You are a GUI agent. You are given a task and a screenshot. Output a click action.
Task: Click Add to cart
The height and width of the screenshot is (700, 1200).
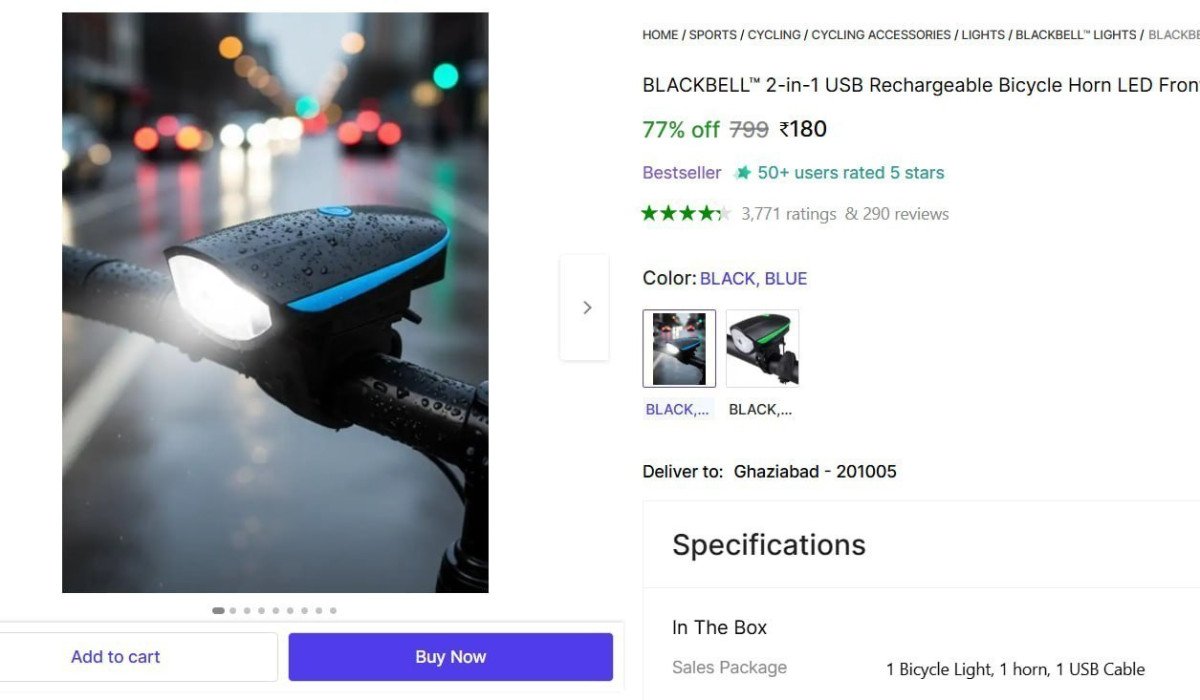115,656
